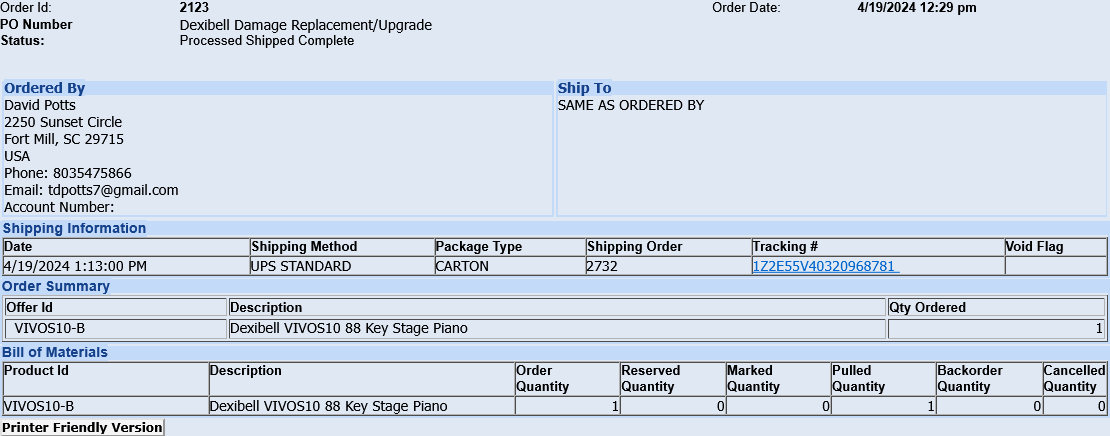
Task: Click the Printer Friendly Version button
Action: click(x=82, y=427)
